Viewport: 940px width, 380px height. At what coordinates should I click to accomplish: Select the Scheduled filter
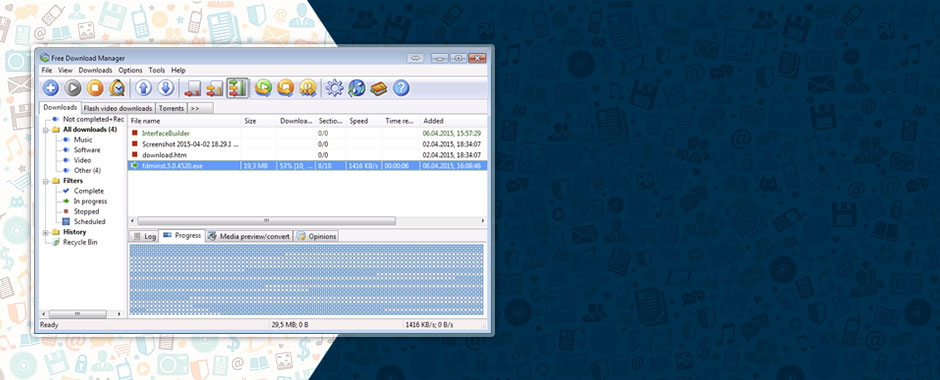pos(89,222)
